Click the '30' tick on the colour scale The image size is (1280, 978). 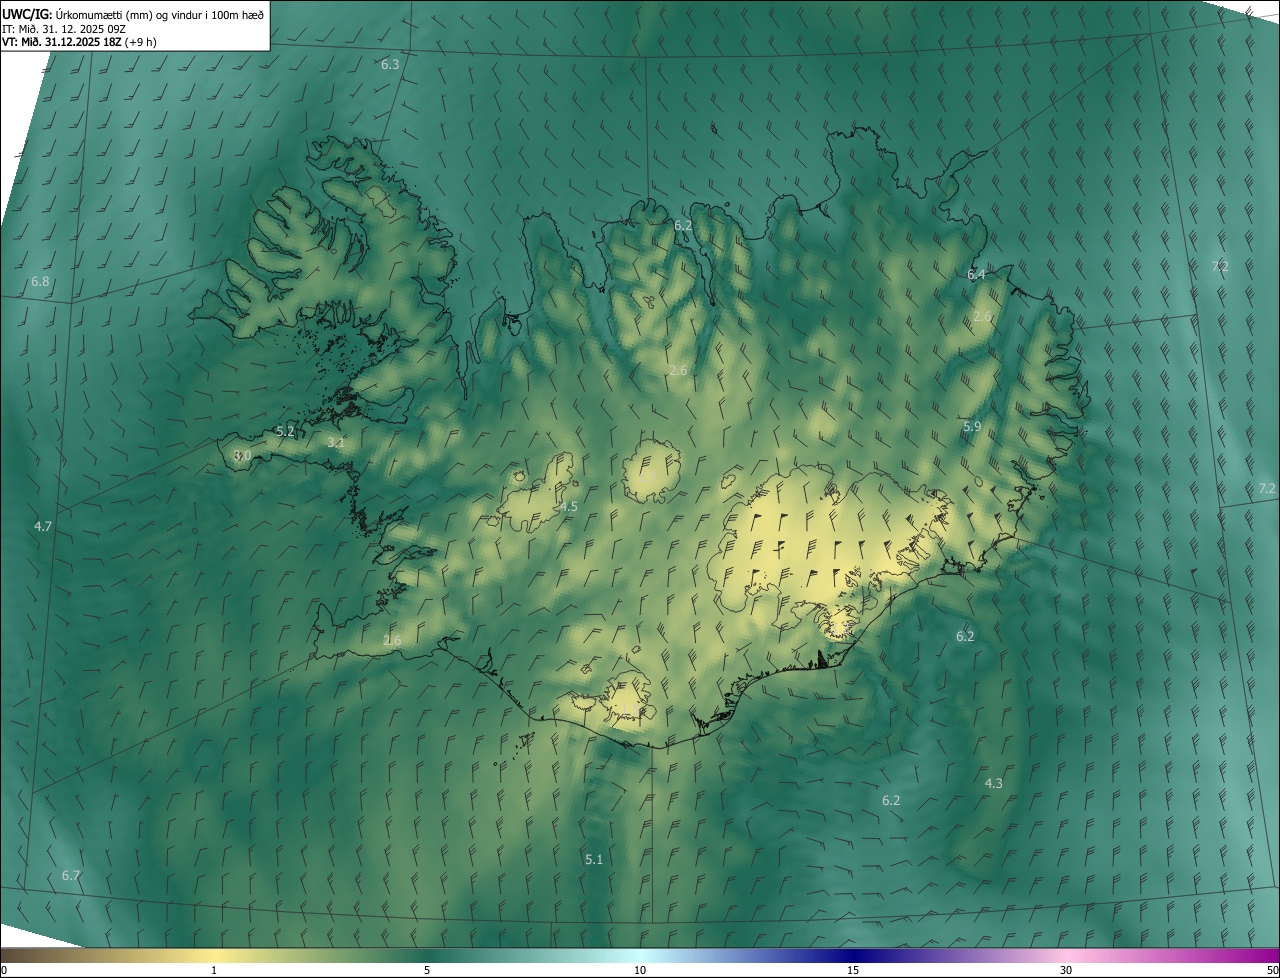click(1066, 970)
